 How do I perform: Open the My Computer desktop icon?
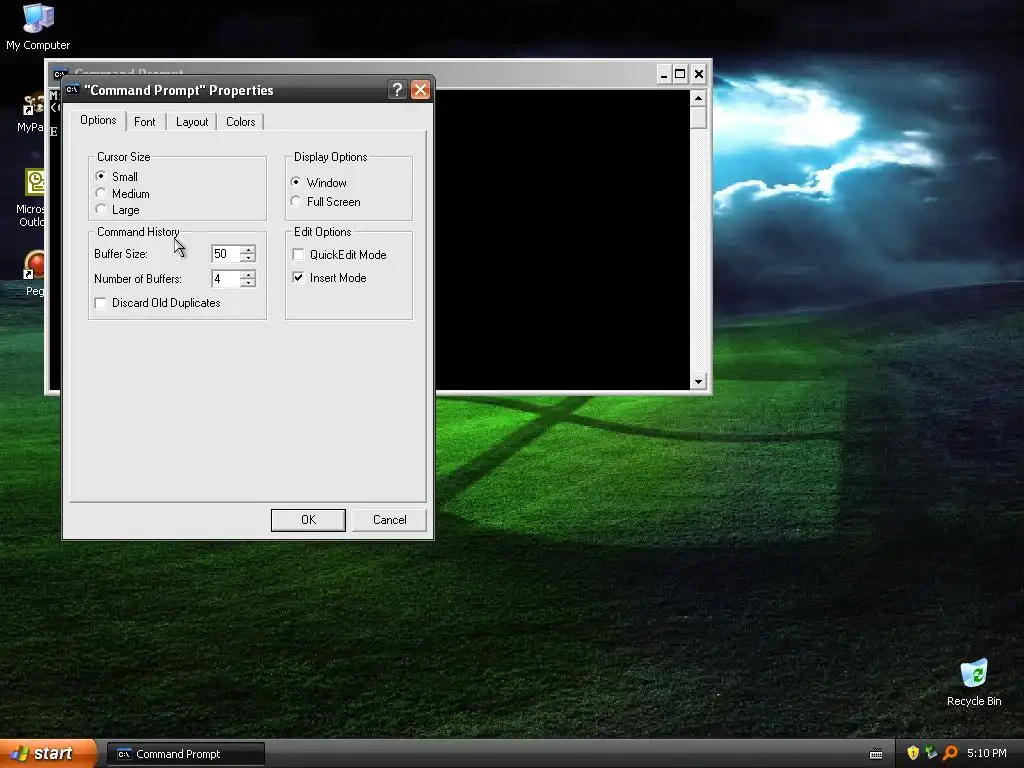tap(38, 26)
